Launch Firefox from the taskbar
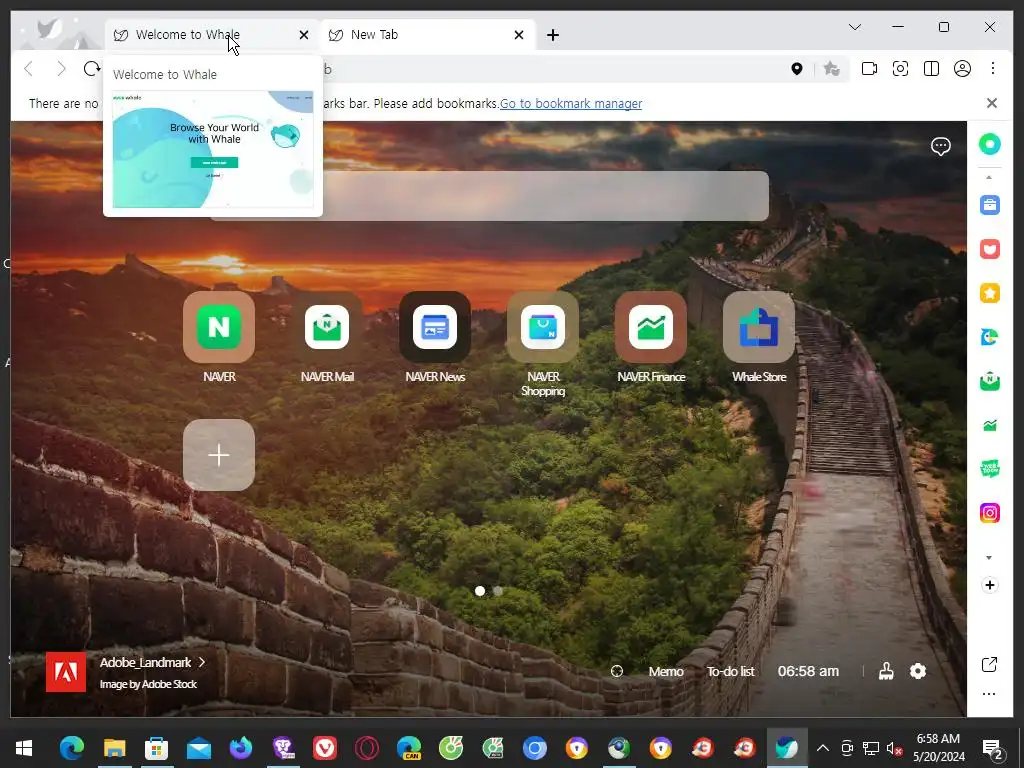The image size is (1024, 768). pos(240,748)
